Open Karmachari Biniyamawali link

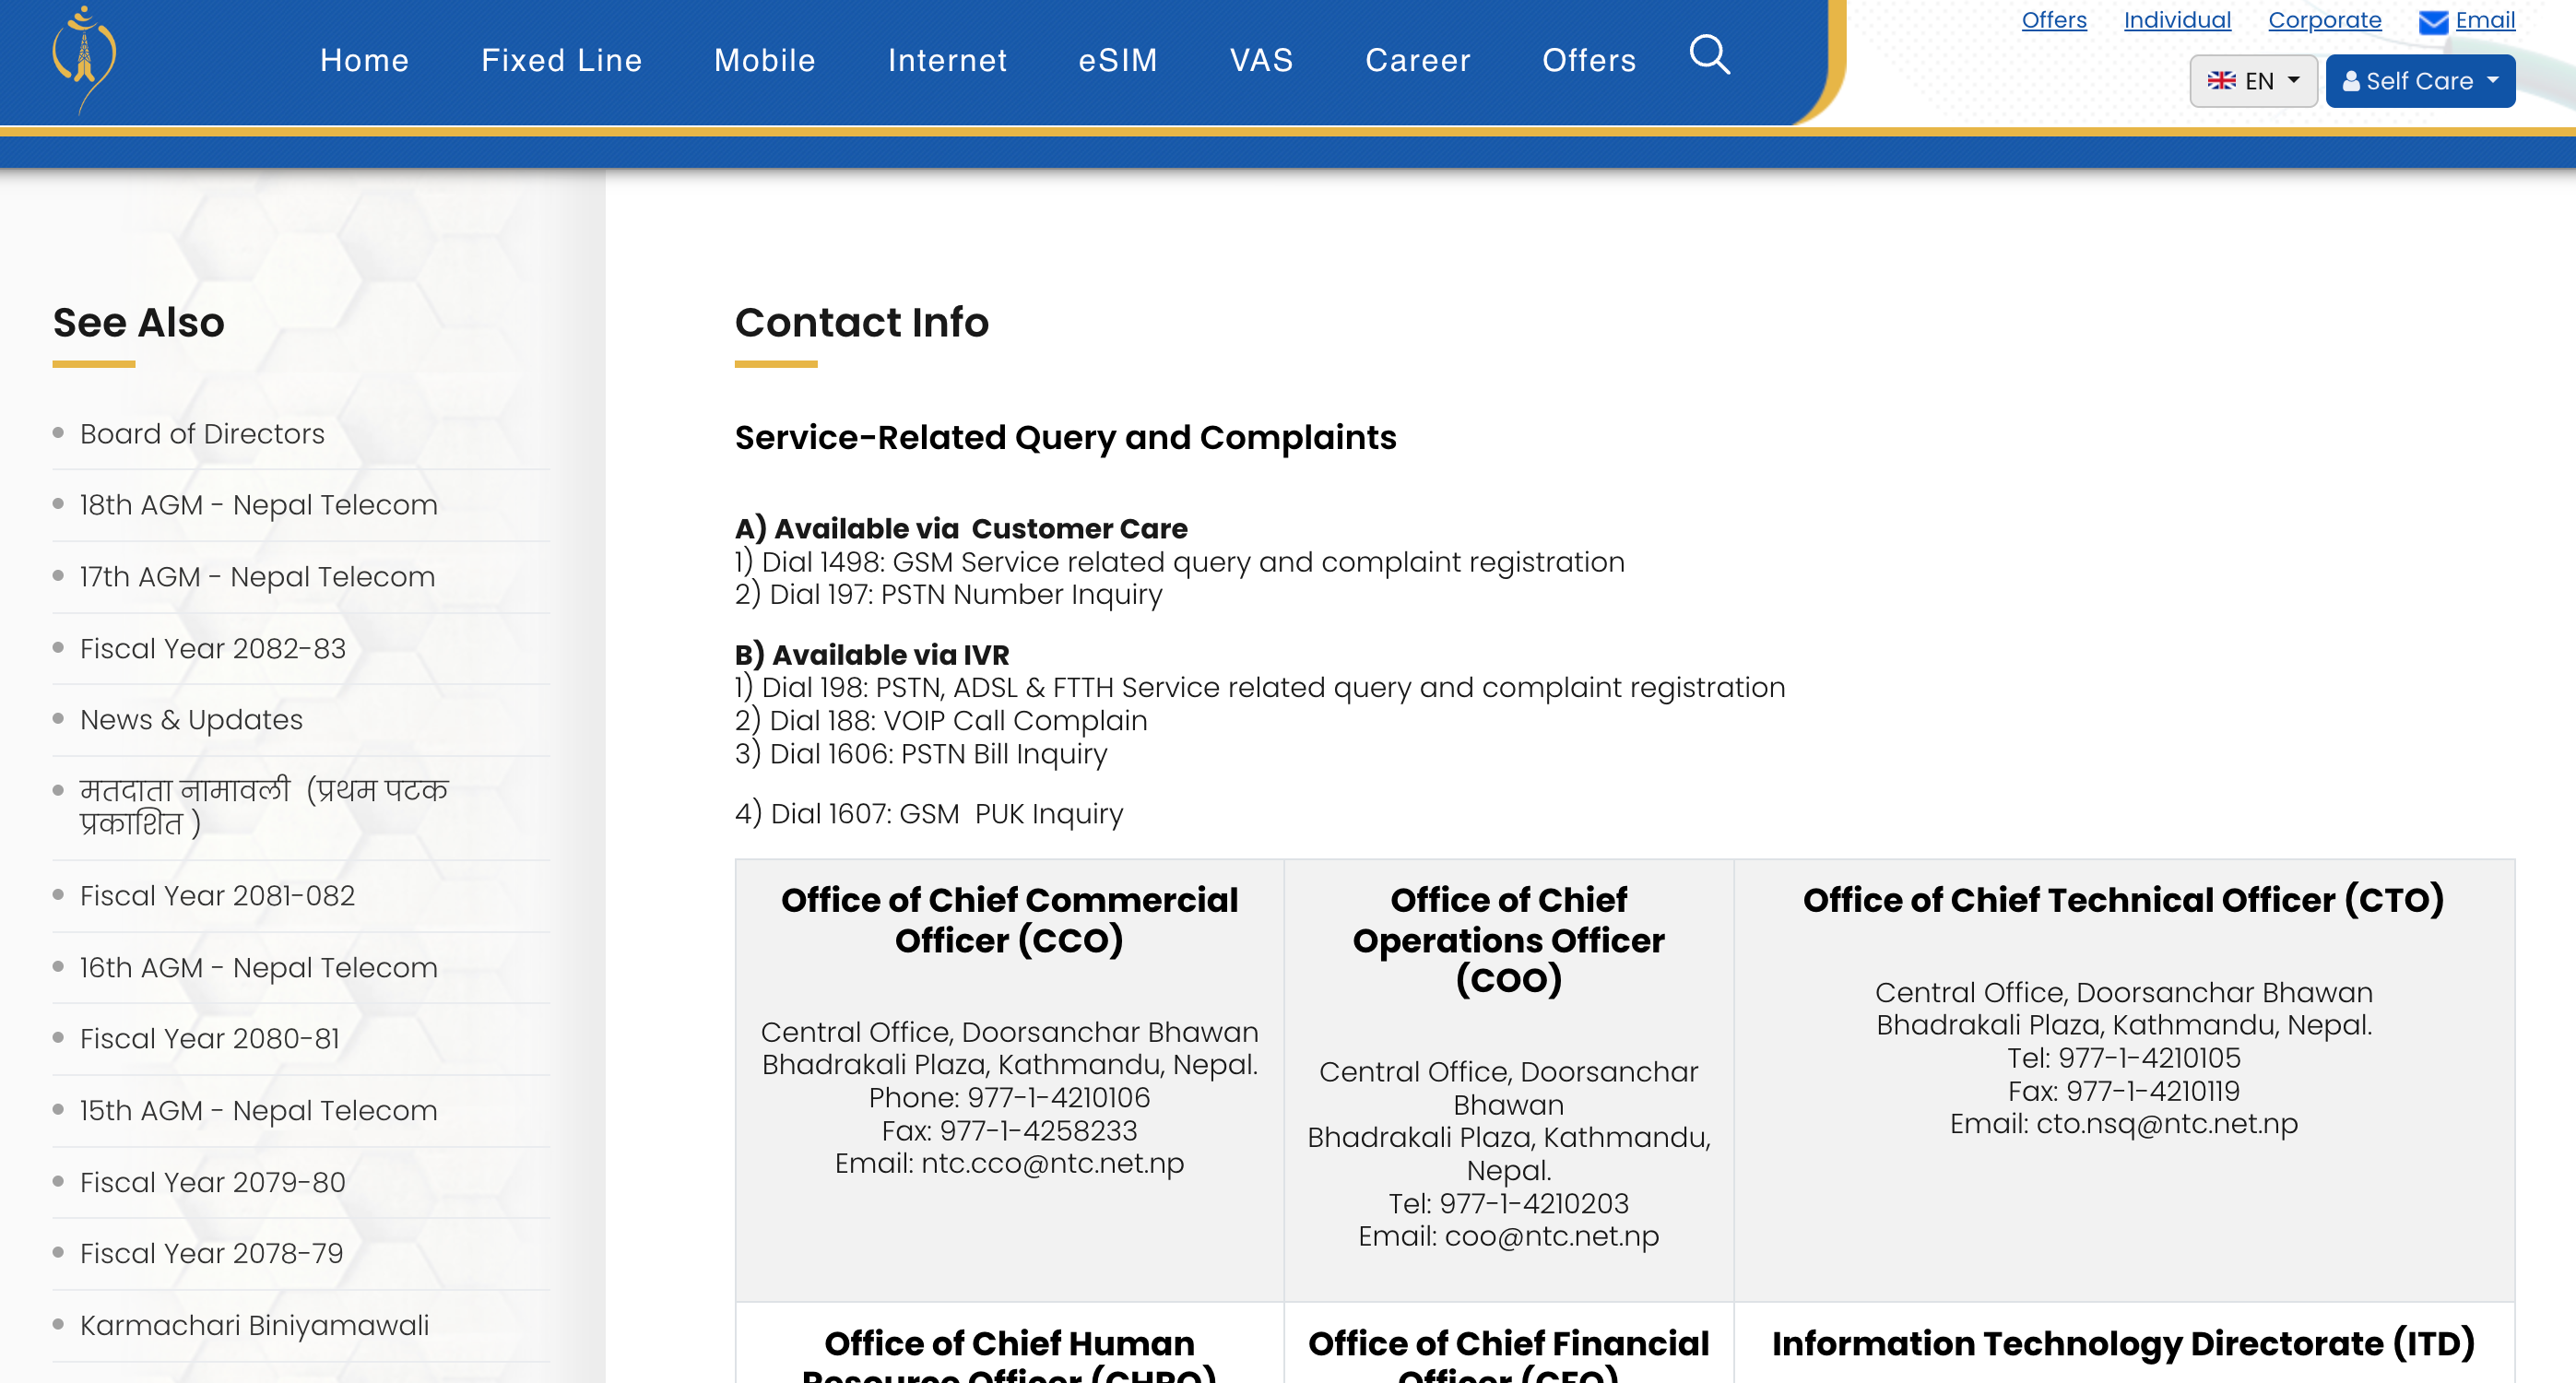pos(254,1326)
